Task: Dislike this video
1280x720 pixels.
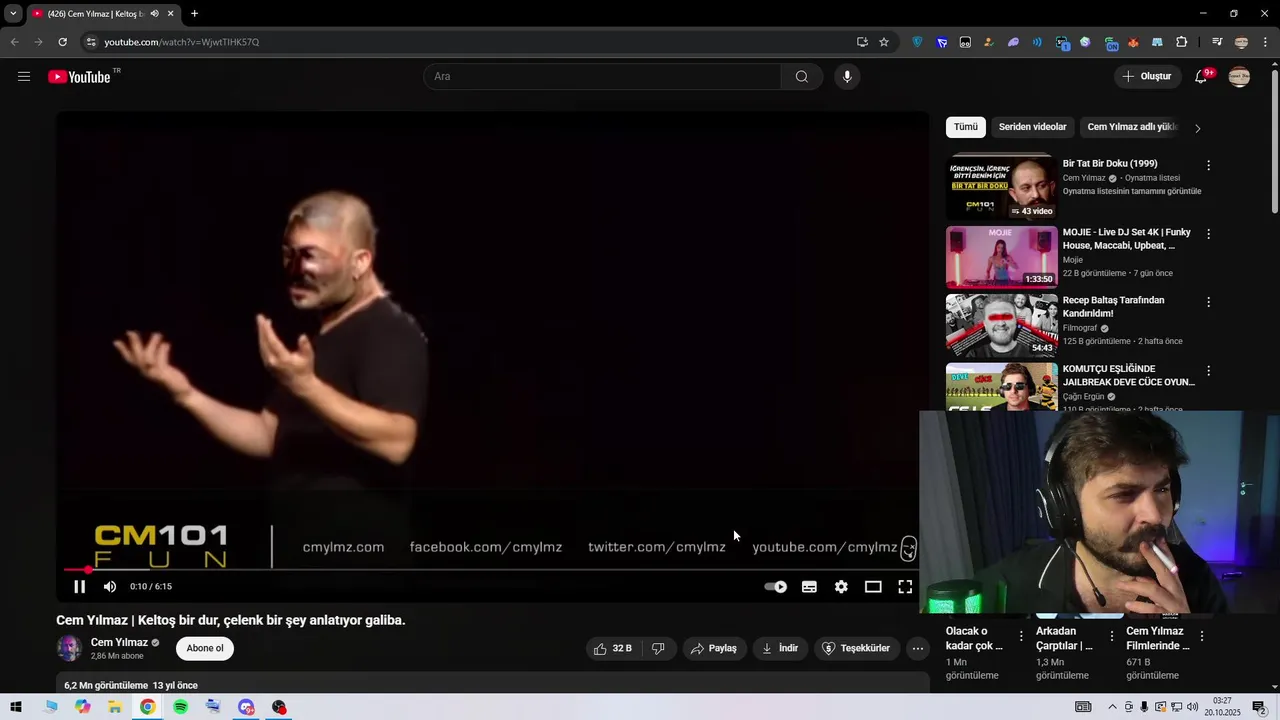Action: [658, 649]
